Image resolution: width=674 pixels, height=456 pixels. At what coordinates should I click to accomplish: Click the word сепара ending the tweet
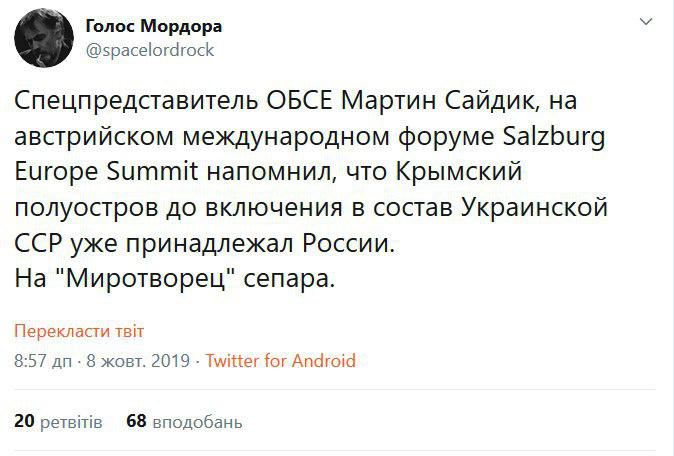289,281
